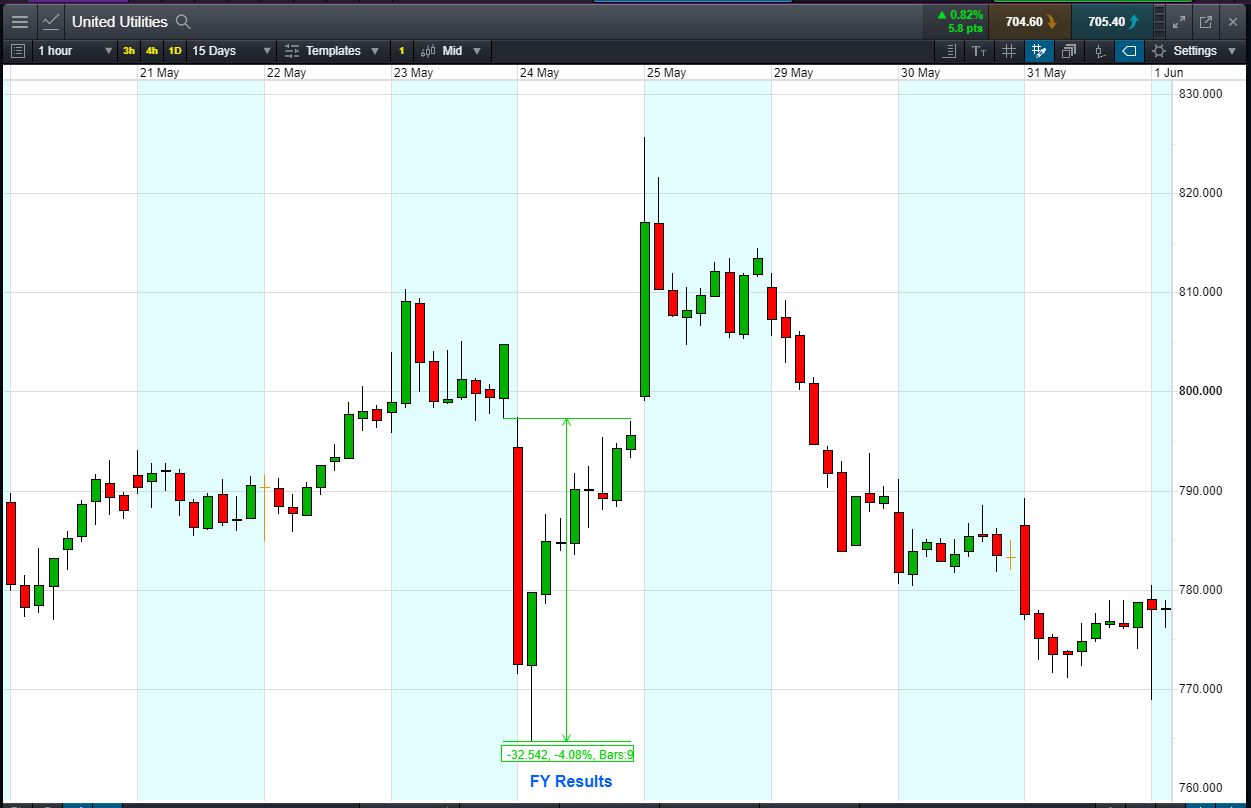Click the Settings gear icon

pyautogui.click(x=1159, y=51)
